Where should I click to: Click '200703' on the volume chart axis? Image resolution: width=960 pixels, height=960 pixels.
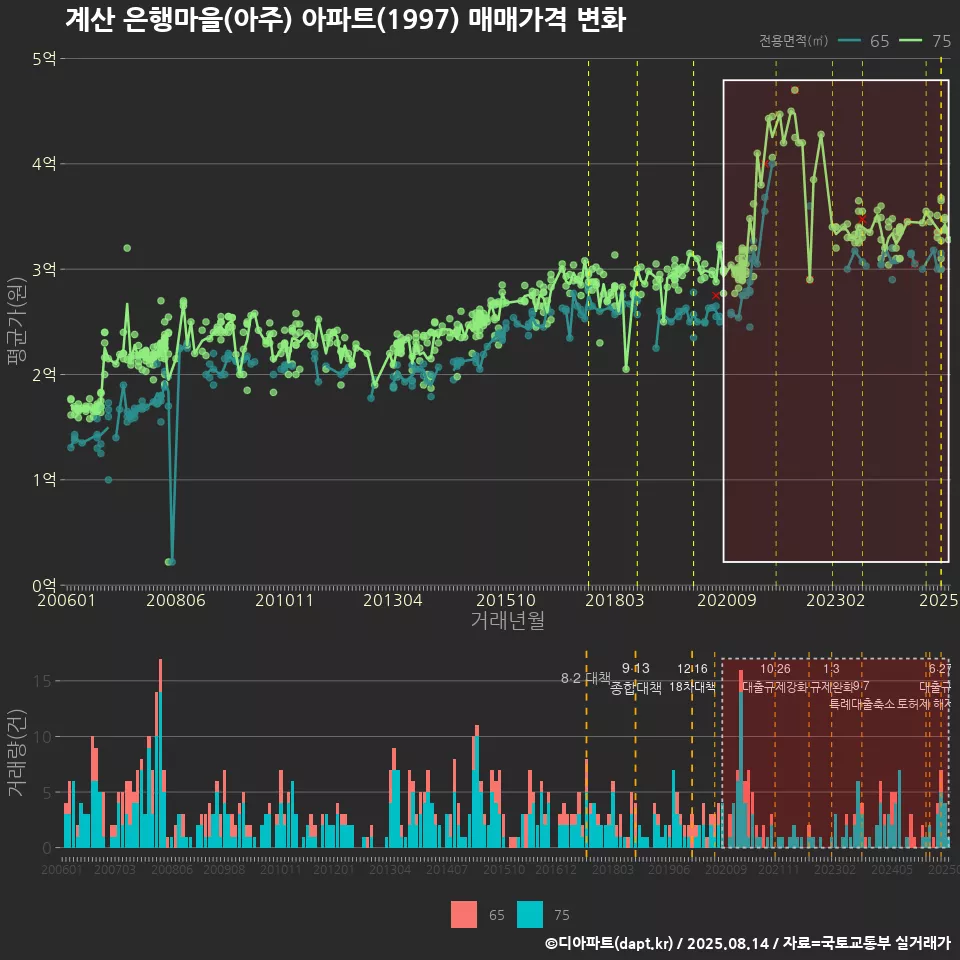(114, 869)
